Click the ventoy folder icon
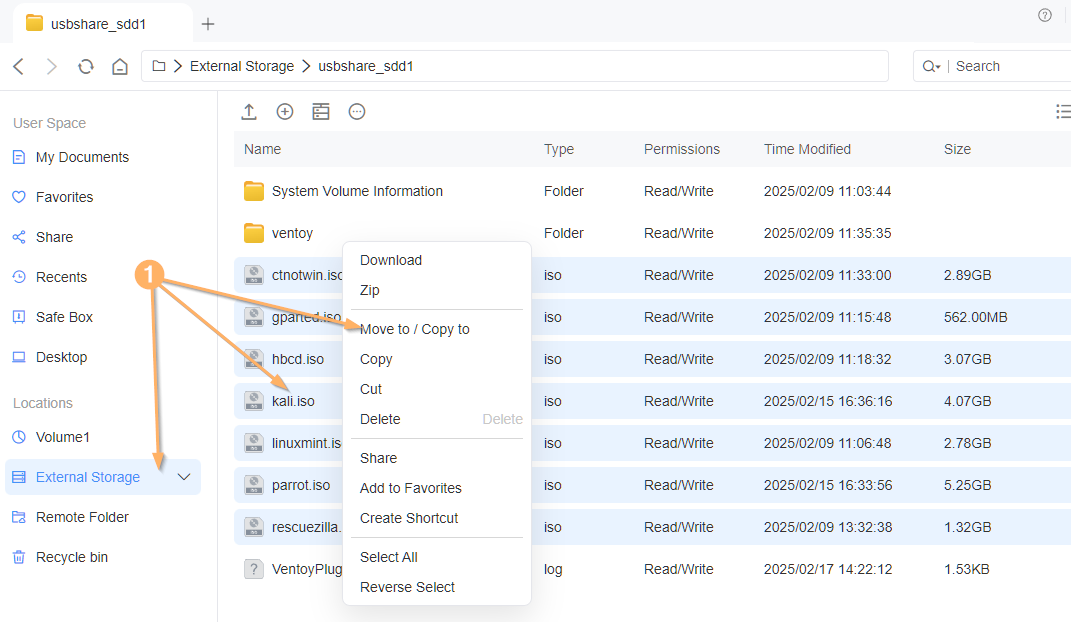 (254, 233)
